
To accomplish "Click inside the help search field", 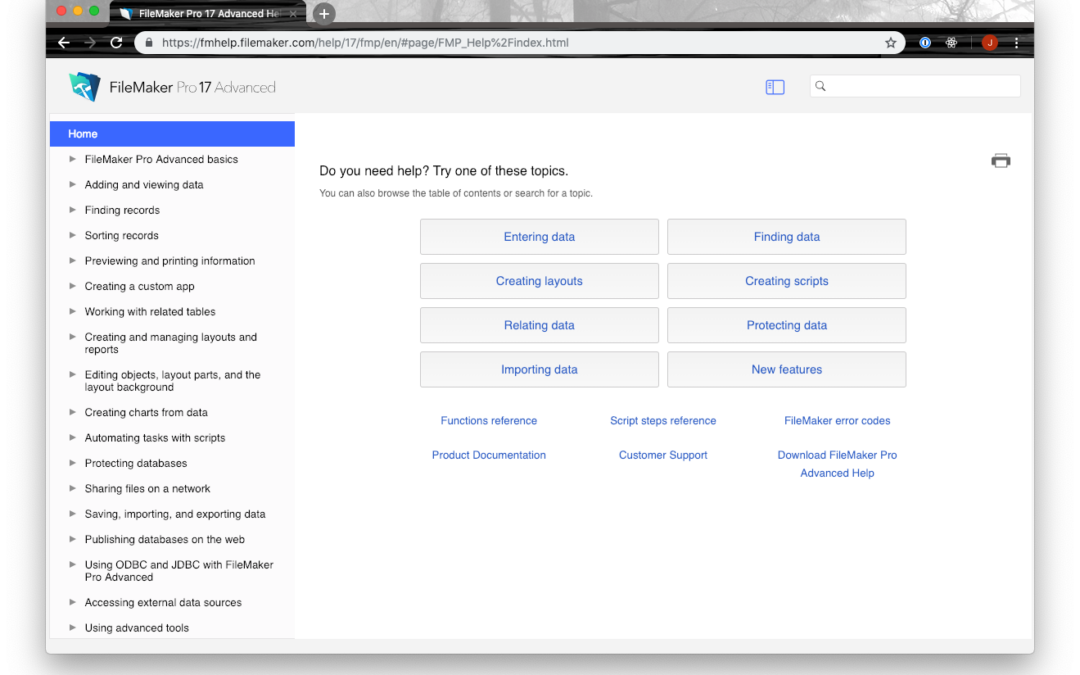I will coord(915,86).
